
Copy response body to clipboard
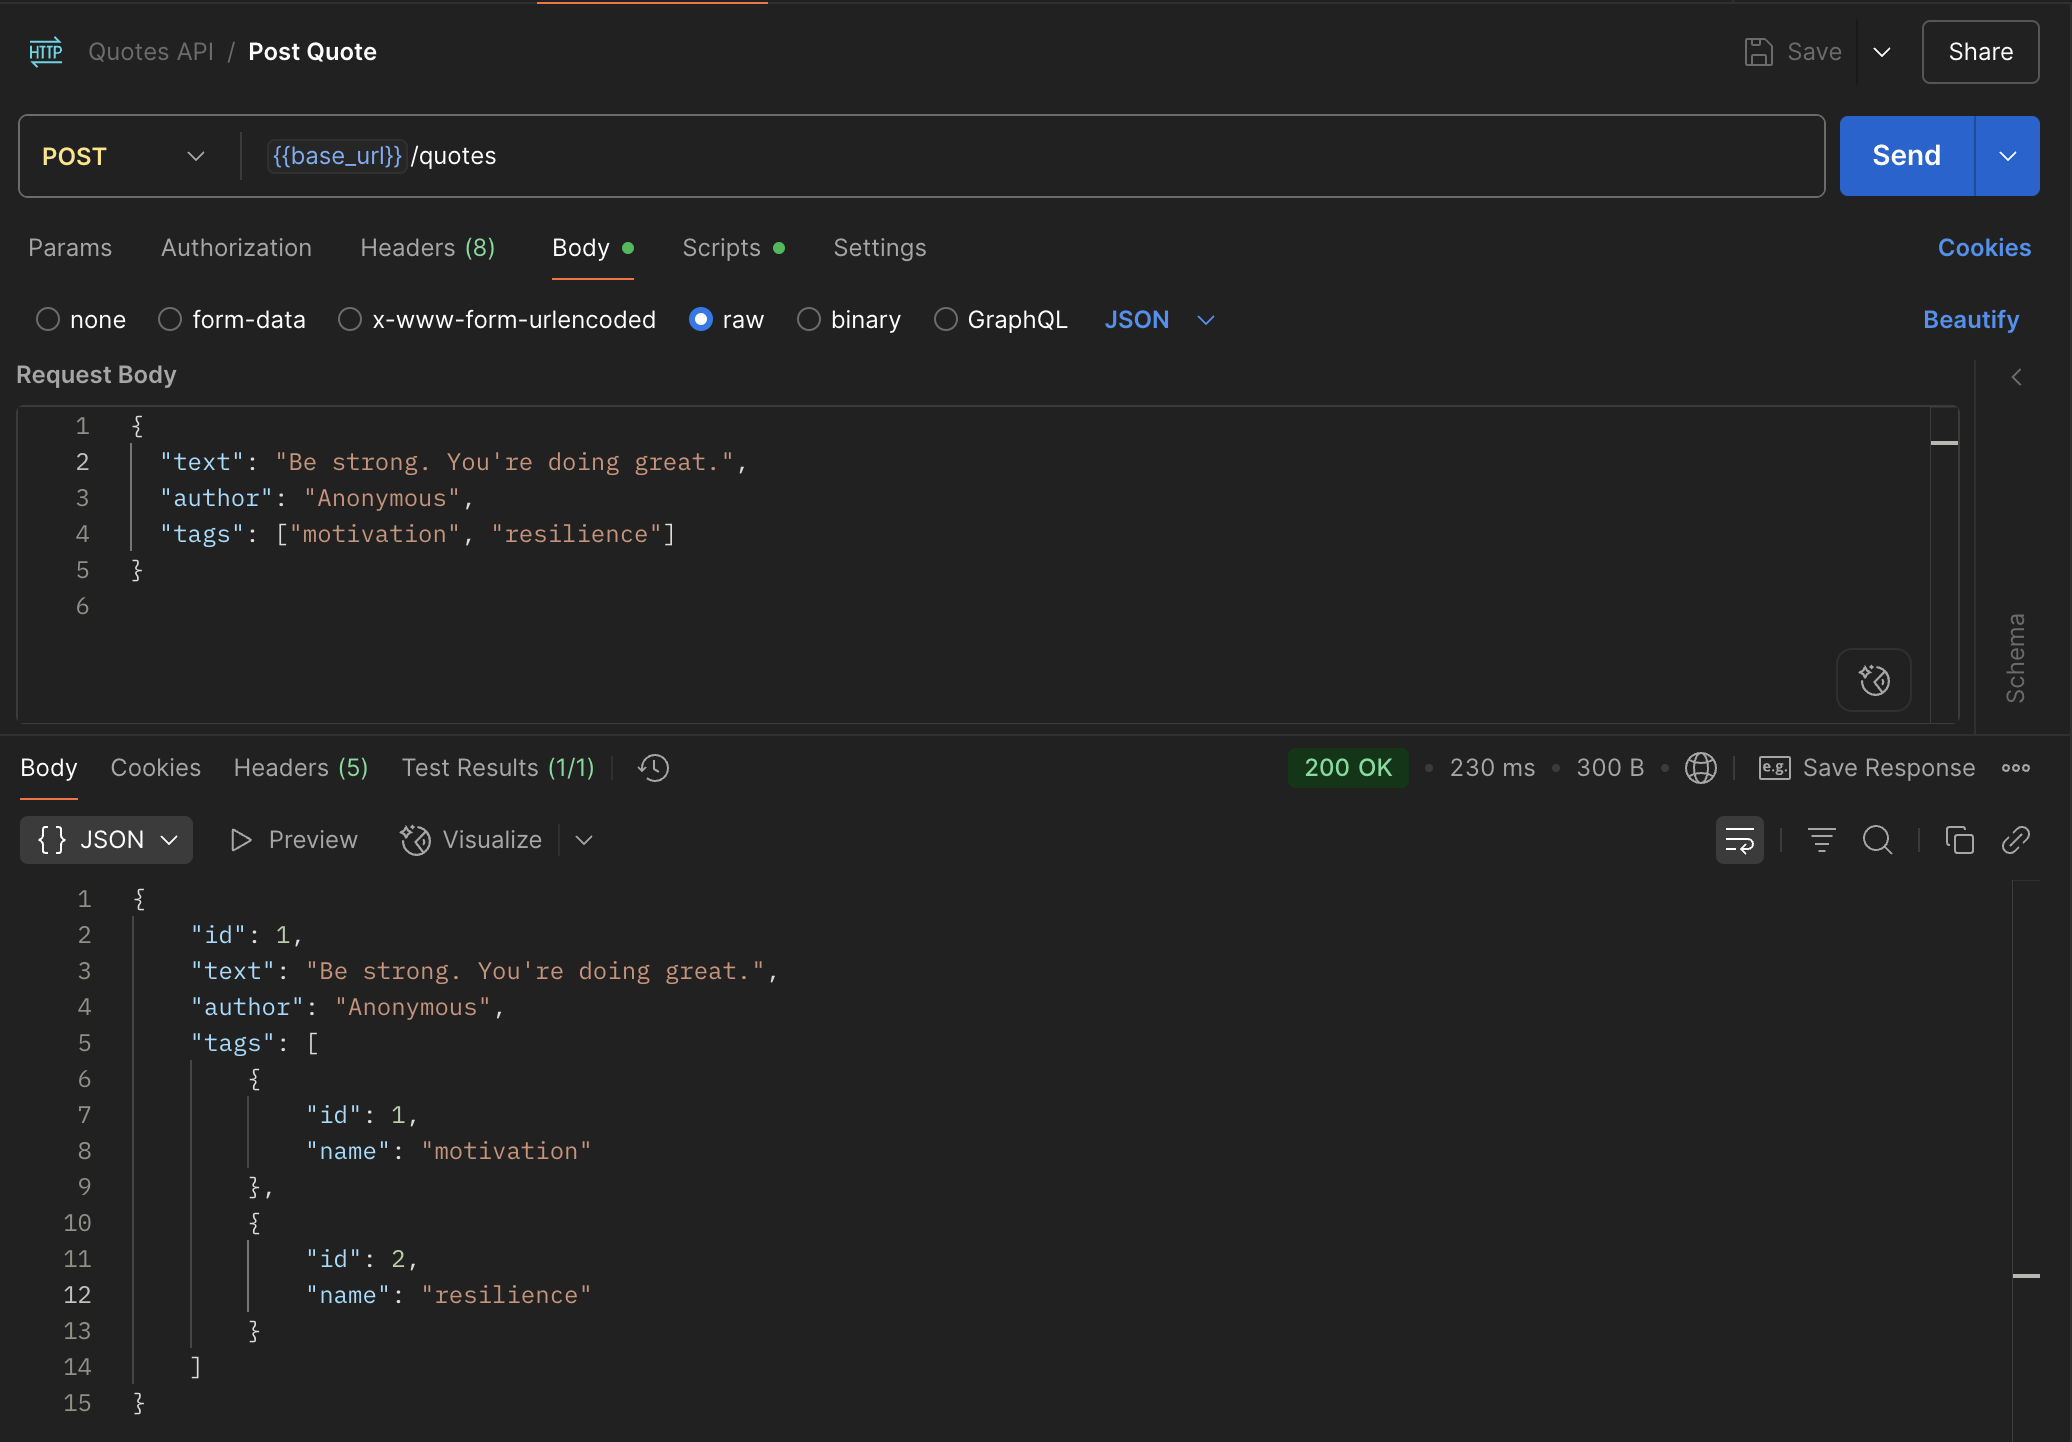pos(1959,840)
